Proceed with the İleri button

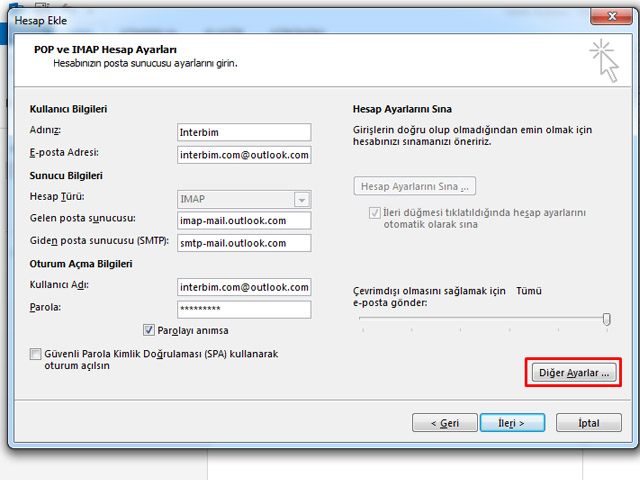pyautogui.click(x=511, y=423)
